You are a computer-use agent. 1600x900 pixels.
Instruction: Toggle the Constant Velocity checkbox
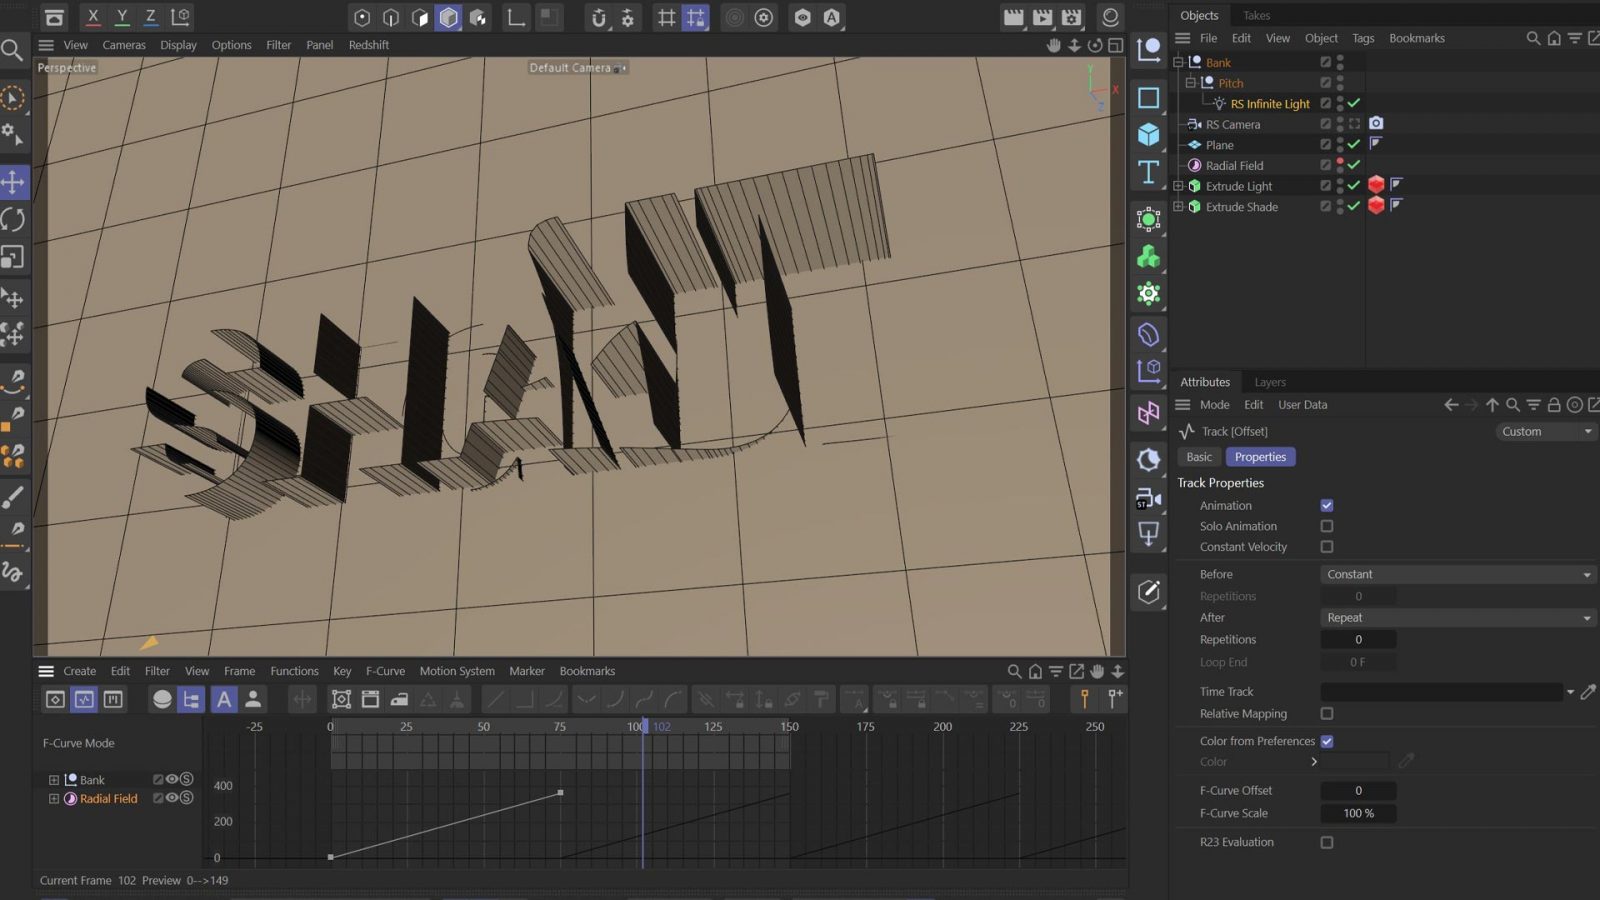(1327, 547)
